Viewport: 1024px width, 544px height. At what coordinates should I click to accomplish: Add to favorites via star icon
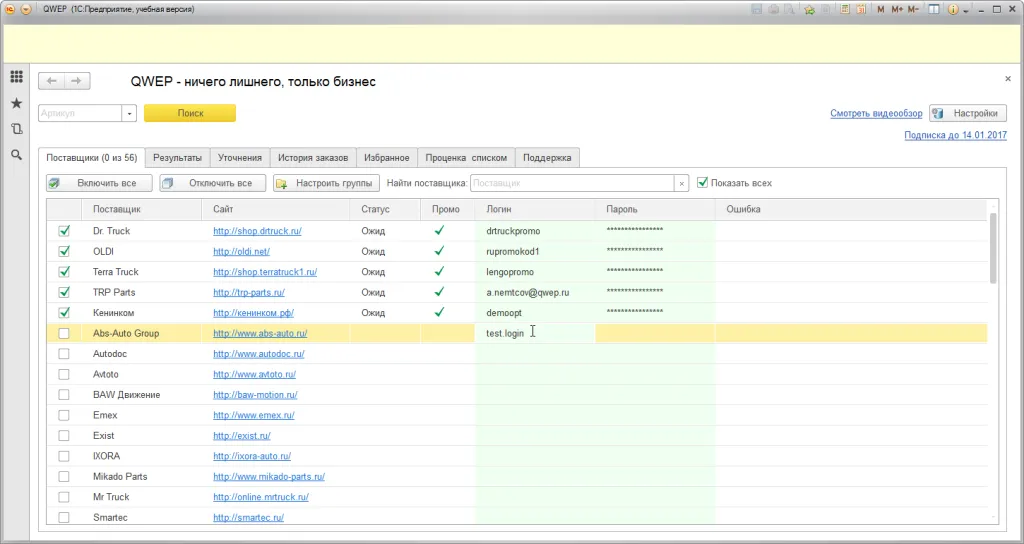[810, 9]
